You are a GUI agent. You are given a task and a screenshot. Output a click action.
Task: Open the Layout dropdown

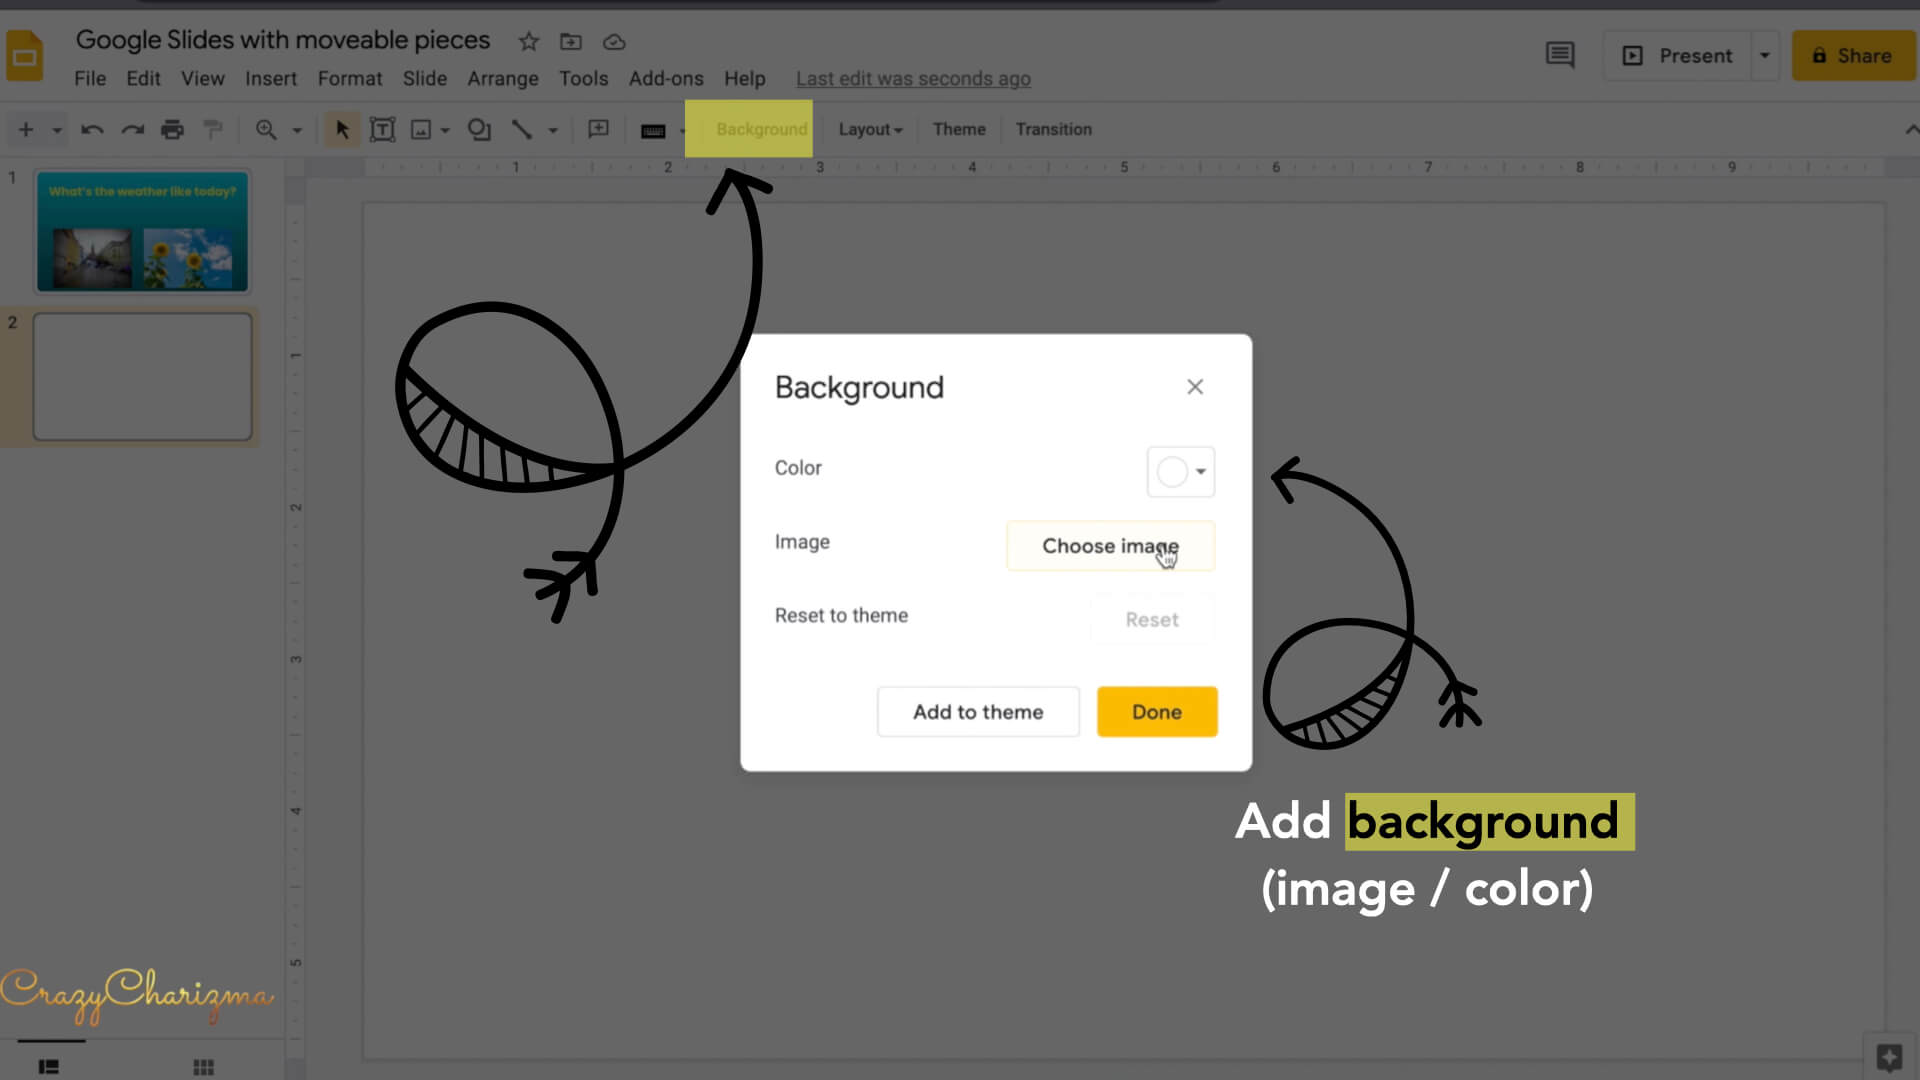(x=868, y=129)
